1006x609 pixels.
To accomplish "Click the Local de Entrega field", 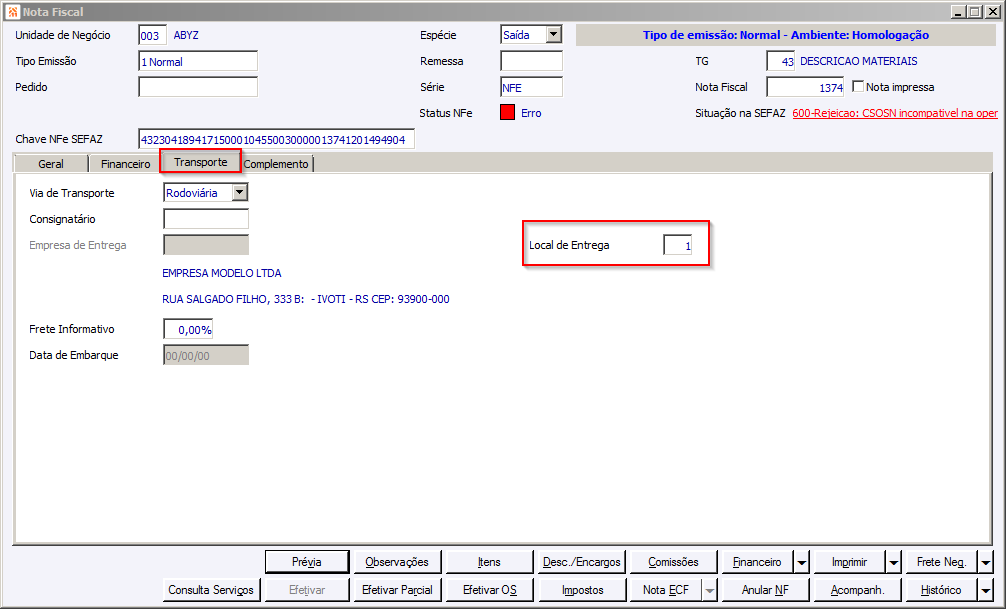I will [678, 245].
